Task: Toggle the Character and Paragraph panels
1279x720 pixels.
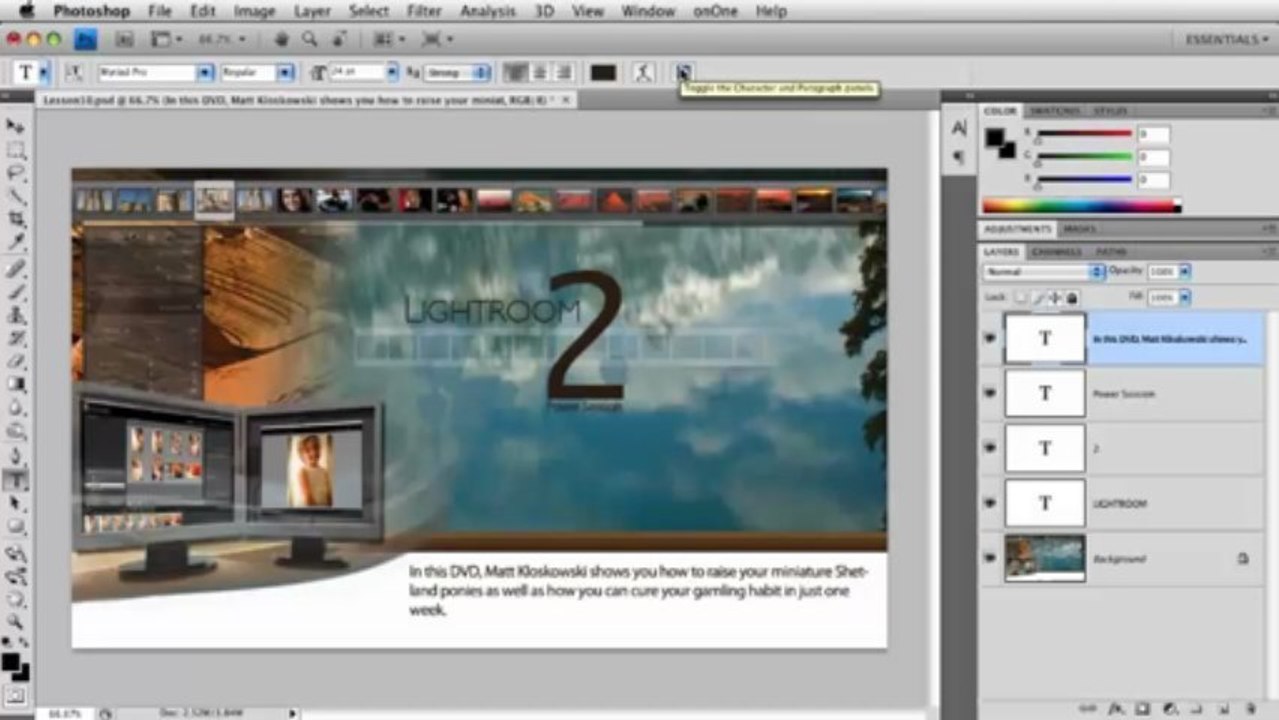Action: click(683, 72)
